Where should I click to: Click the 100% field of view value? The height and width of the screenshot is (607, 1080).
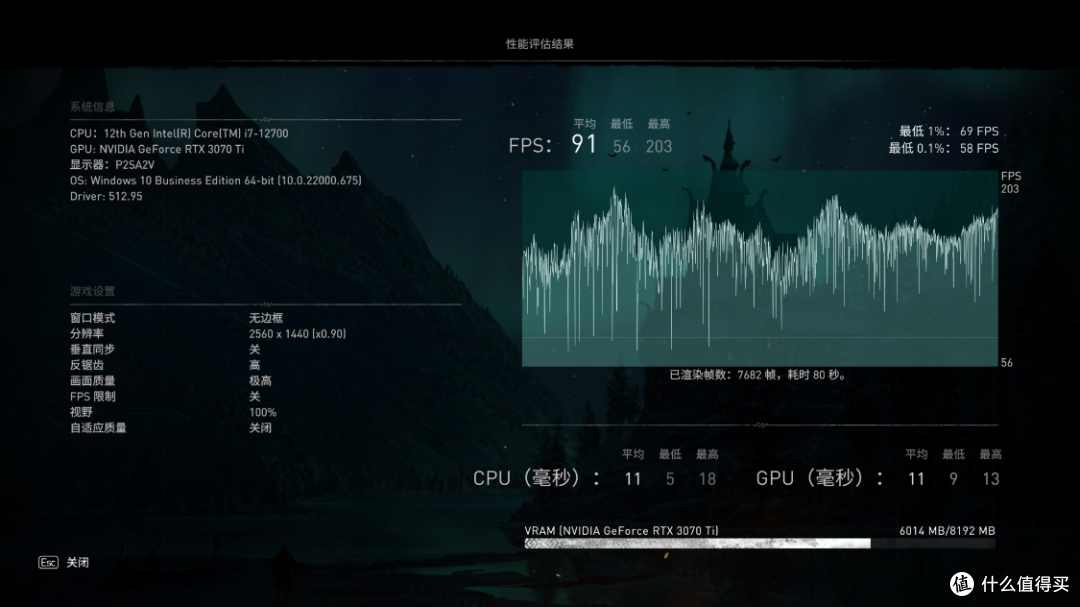point(262,413)
